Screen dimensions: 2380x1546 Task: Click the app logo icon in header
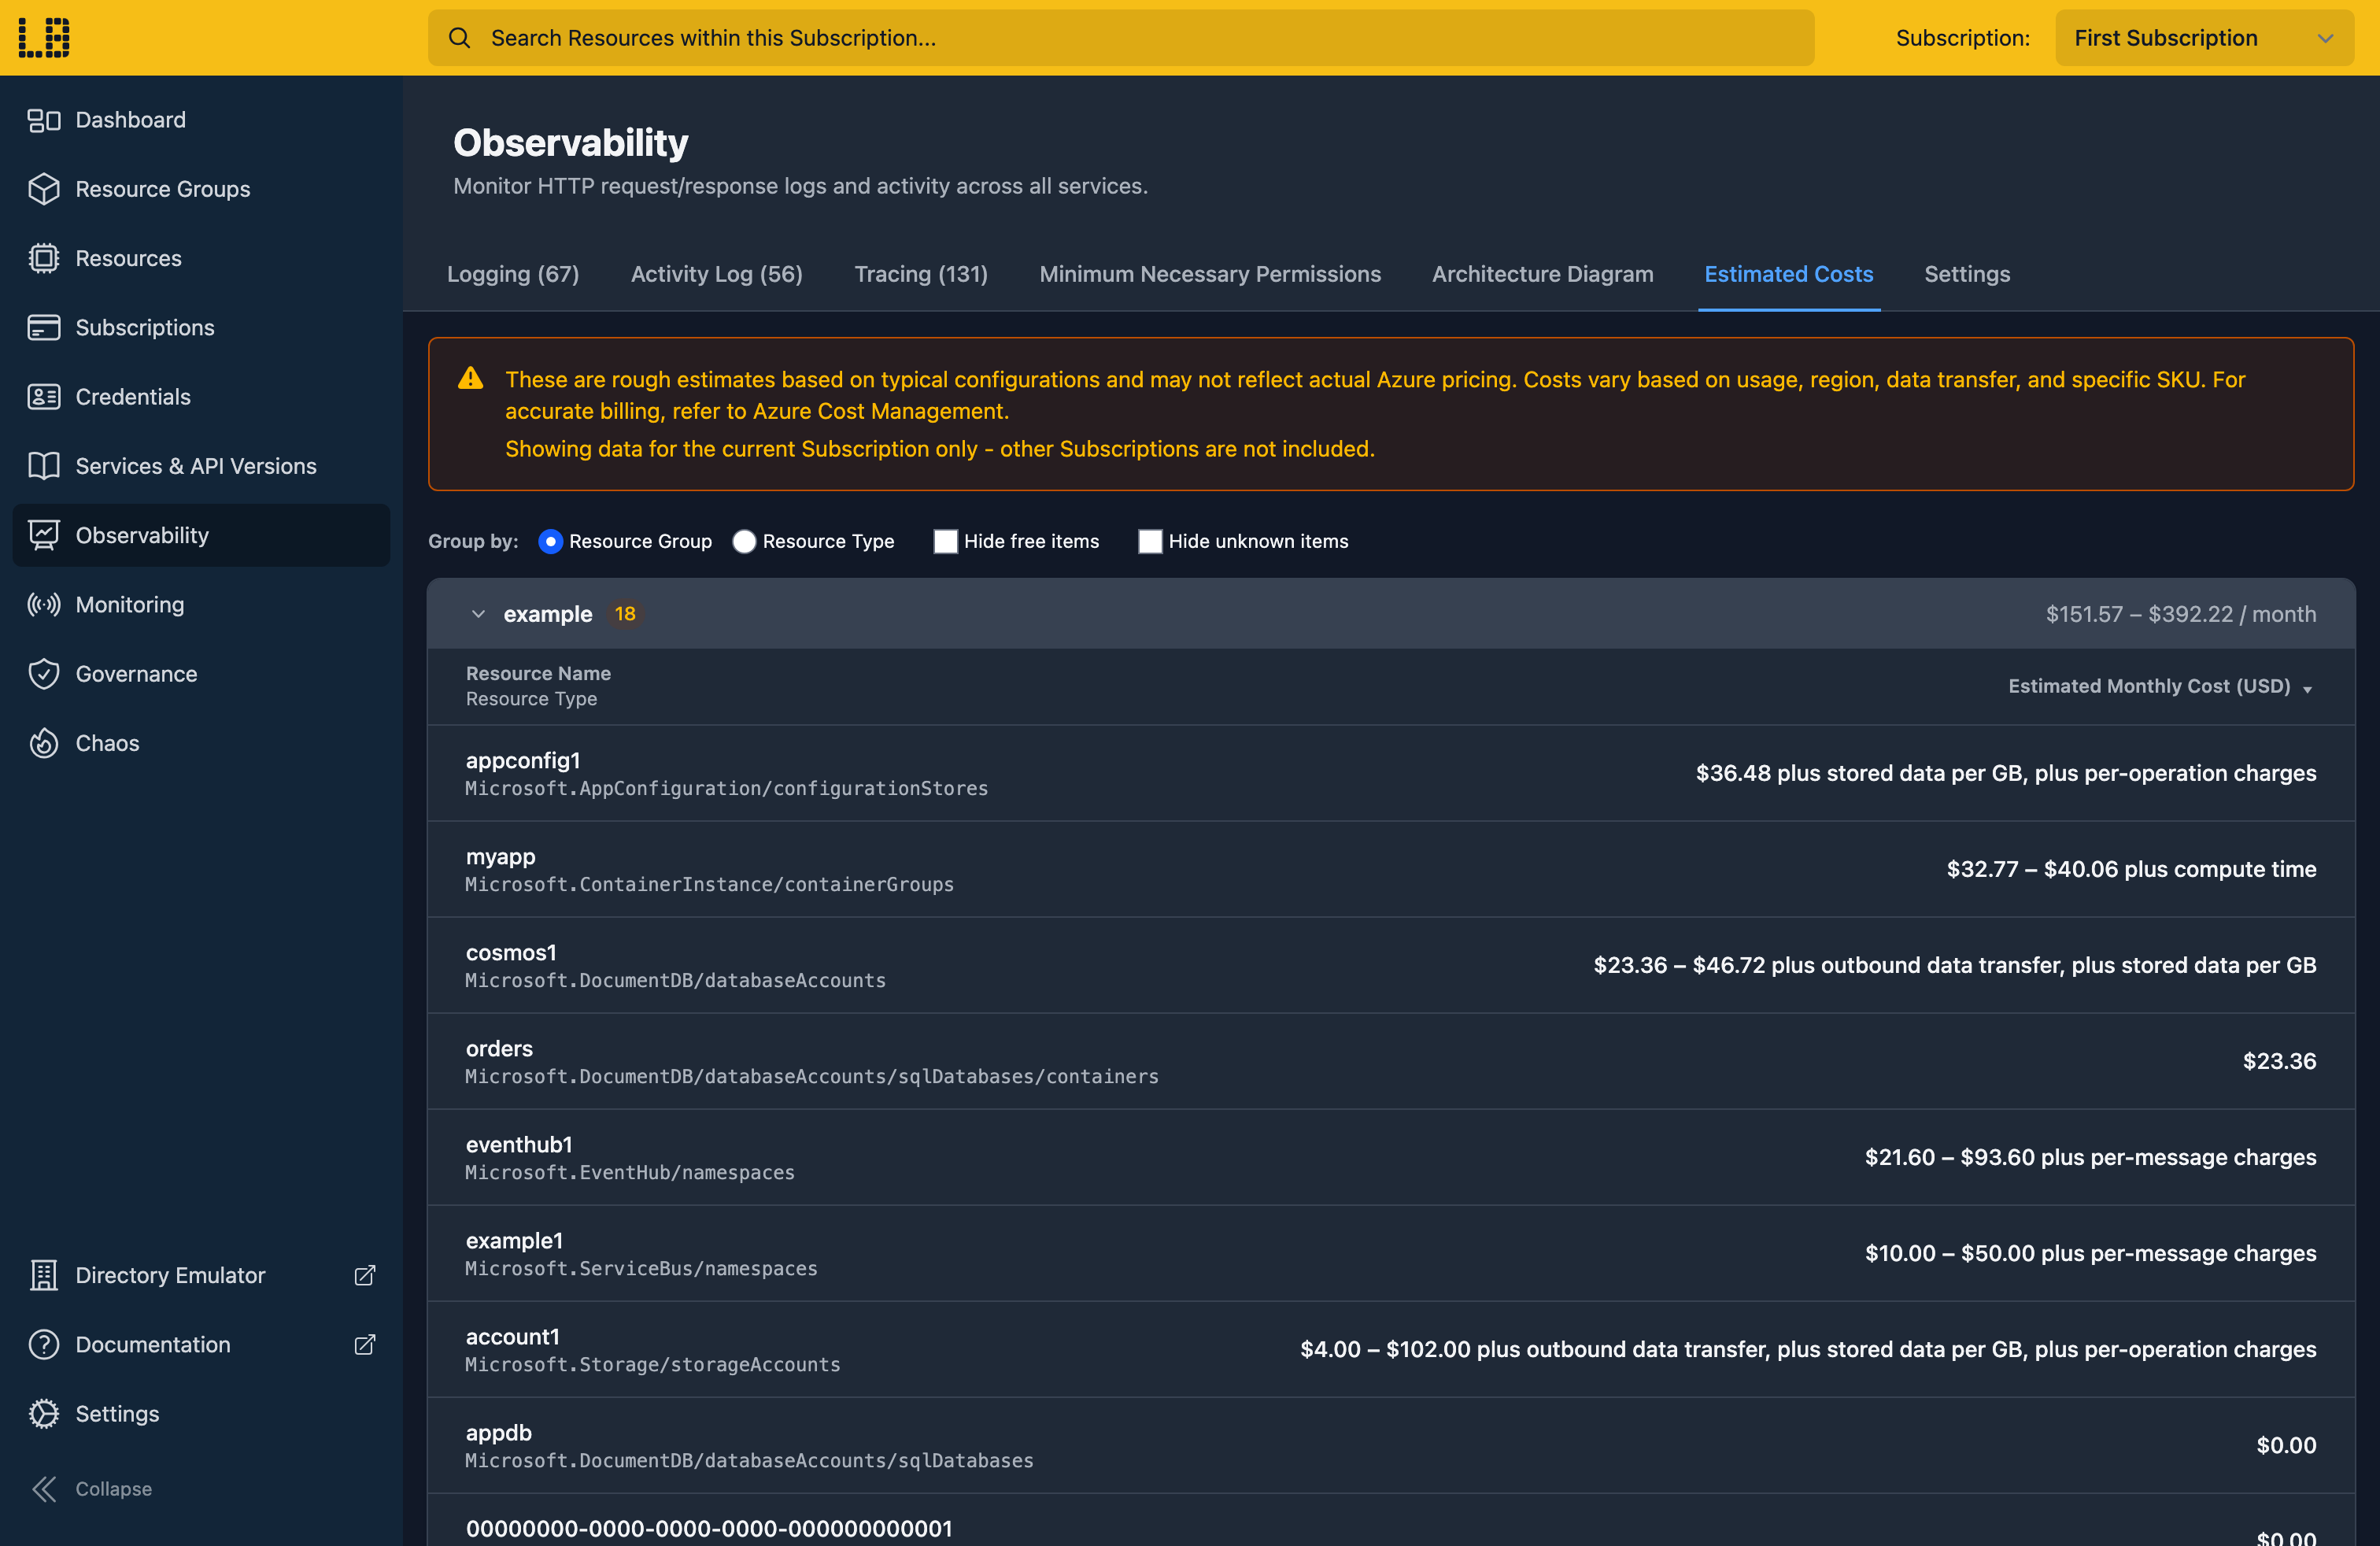pos(44,38)
